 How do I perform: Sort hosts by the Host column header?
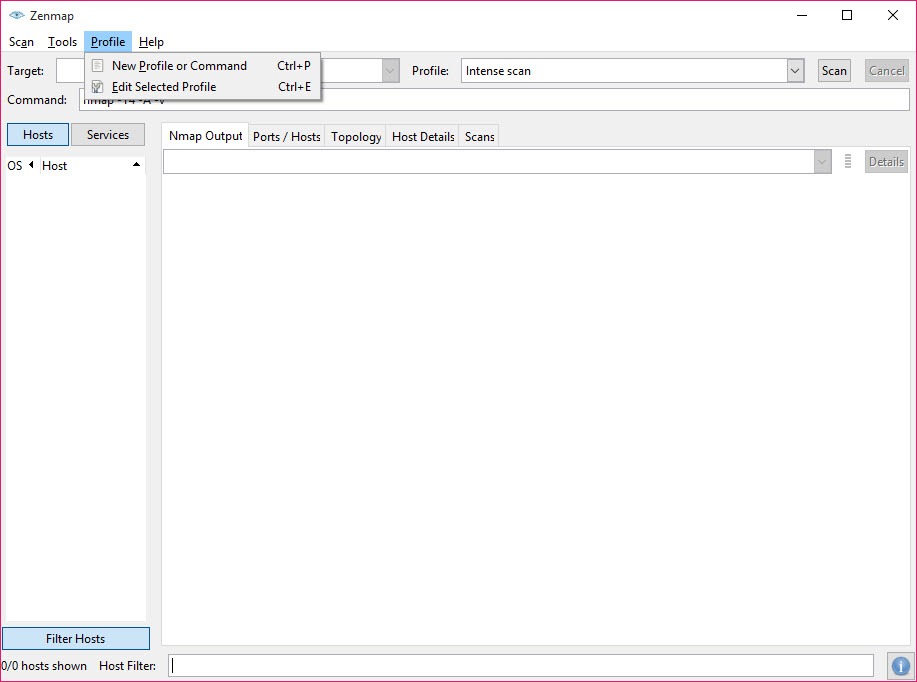[92, 166]
